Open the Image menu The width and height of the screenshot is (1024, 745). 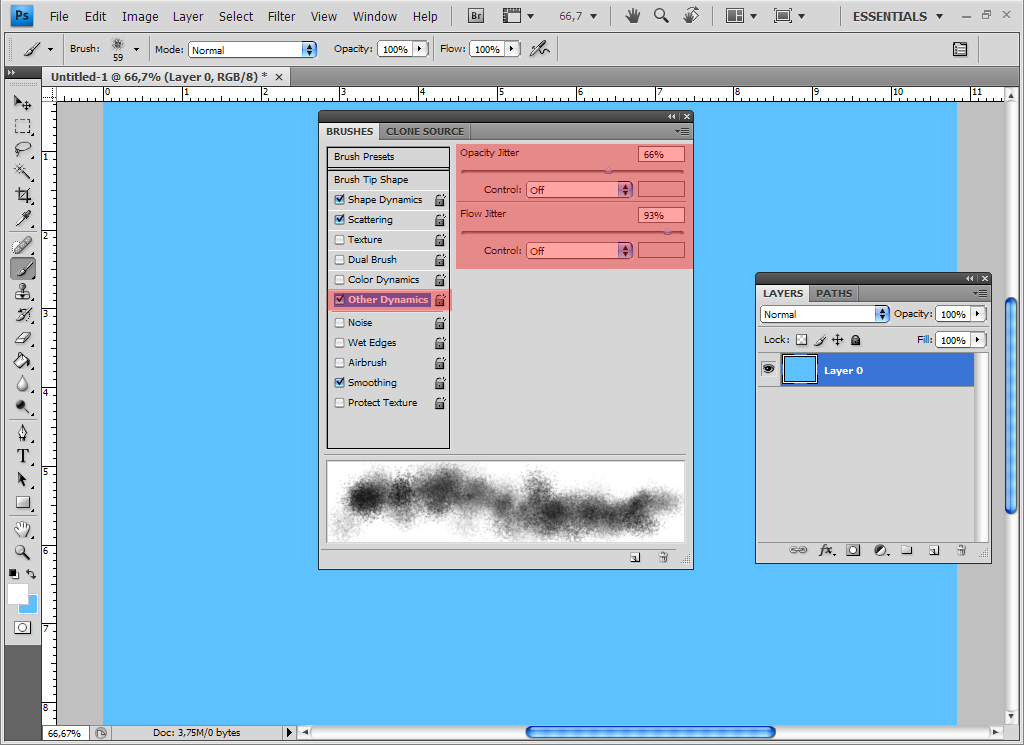[140, 16]
